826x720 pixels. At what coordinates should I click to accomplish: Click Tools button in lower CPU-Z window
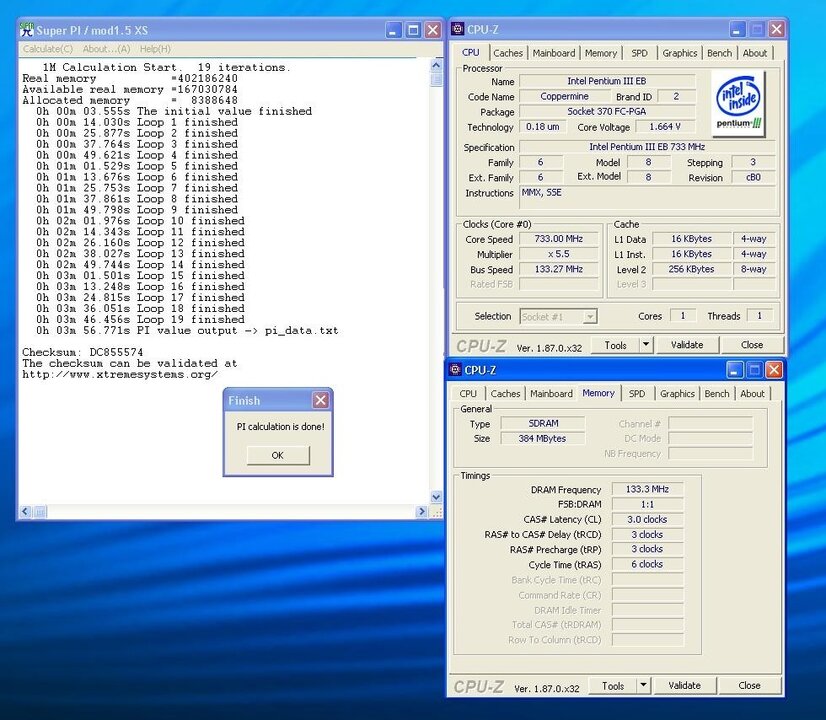(613, 685)
